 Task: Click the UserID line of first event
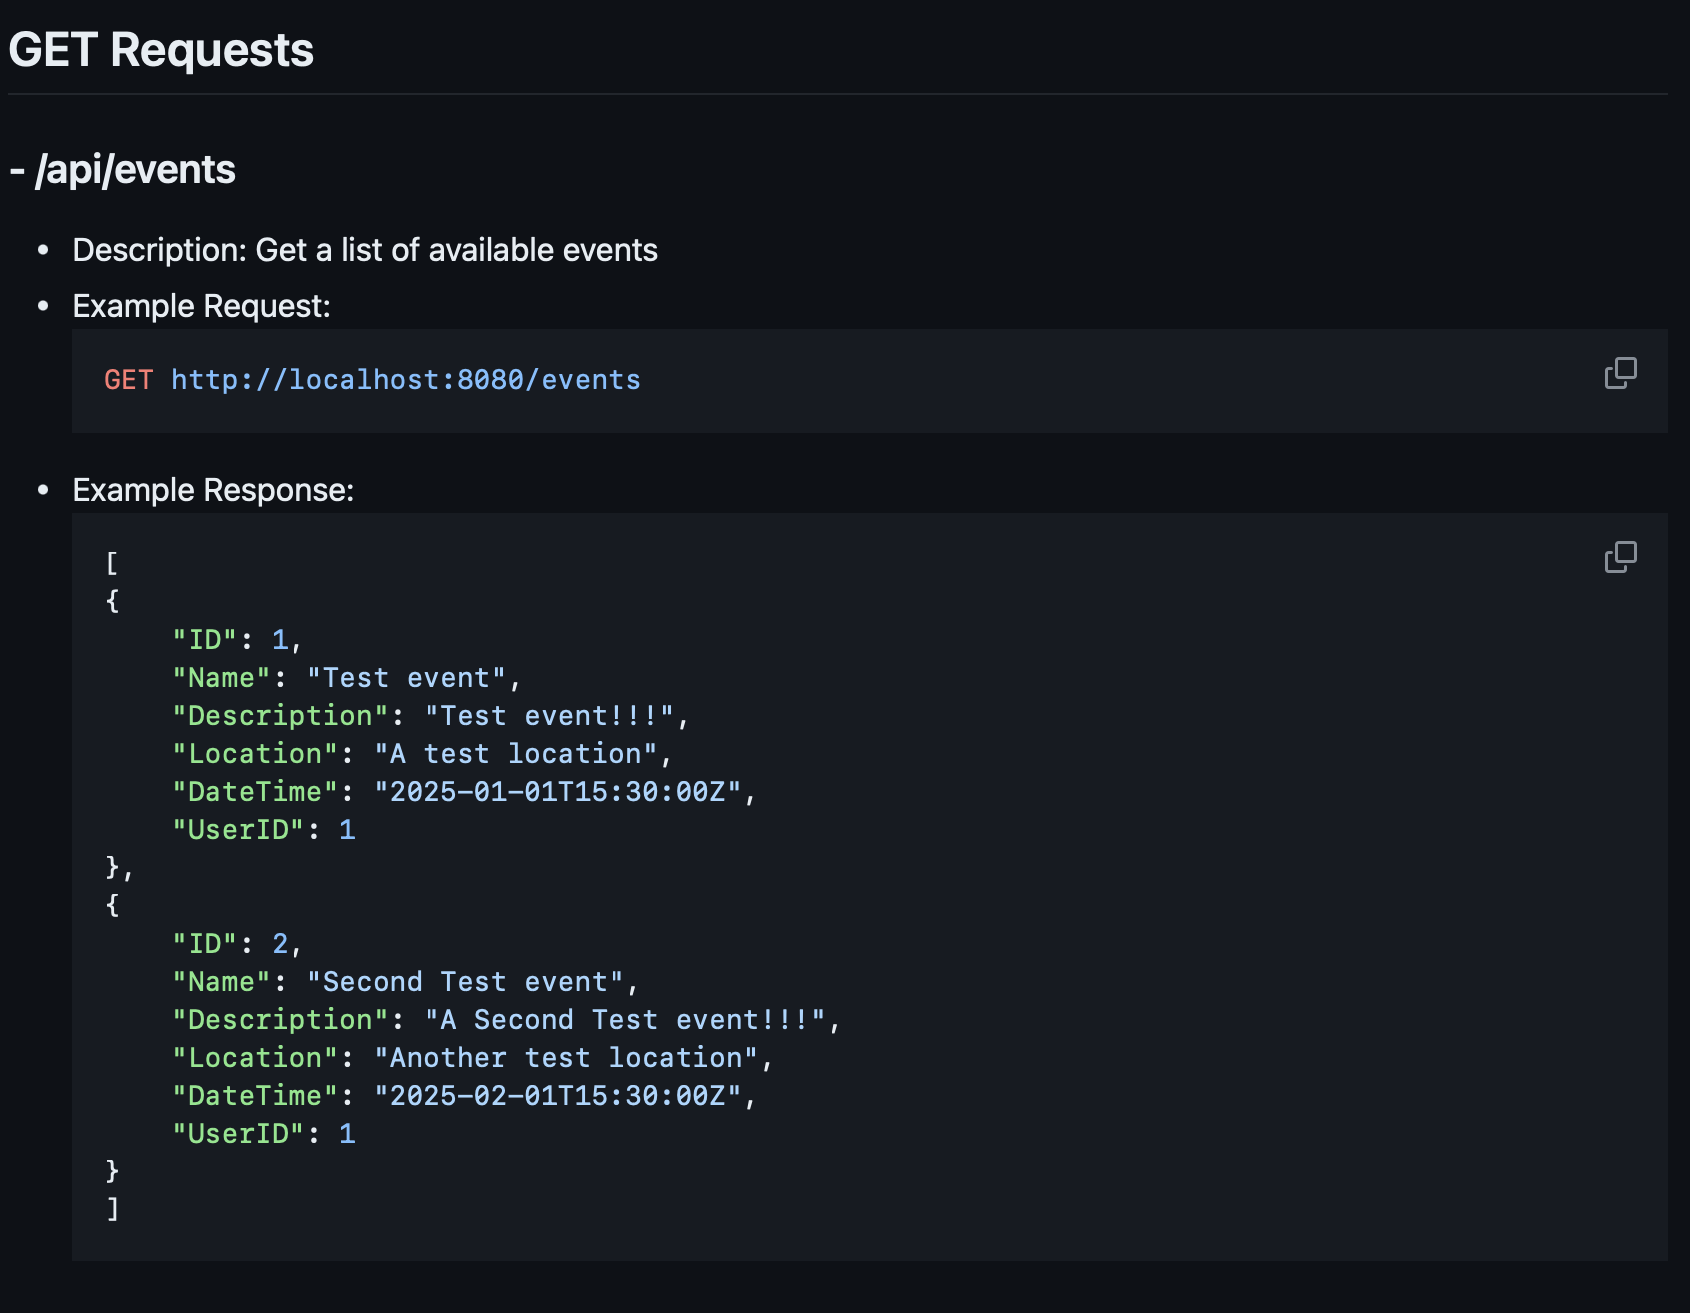click(263, 830)
